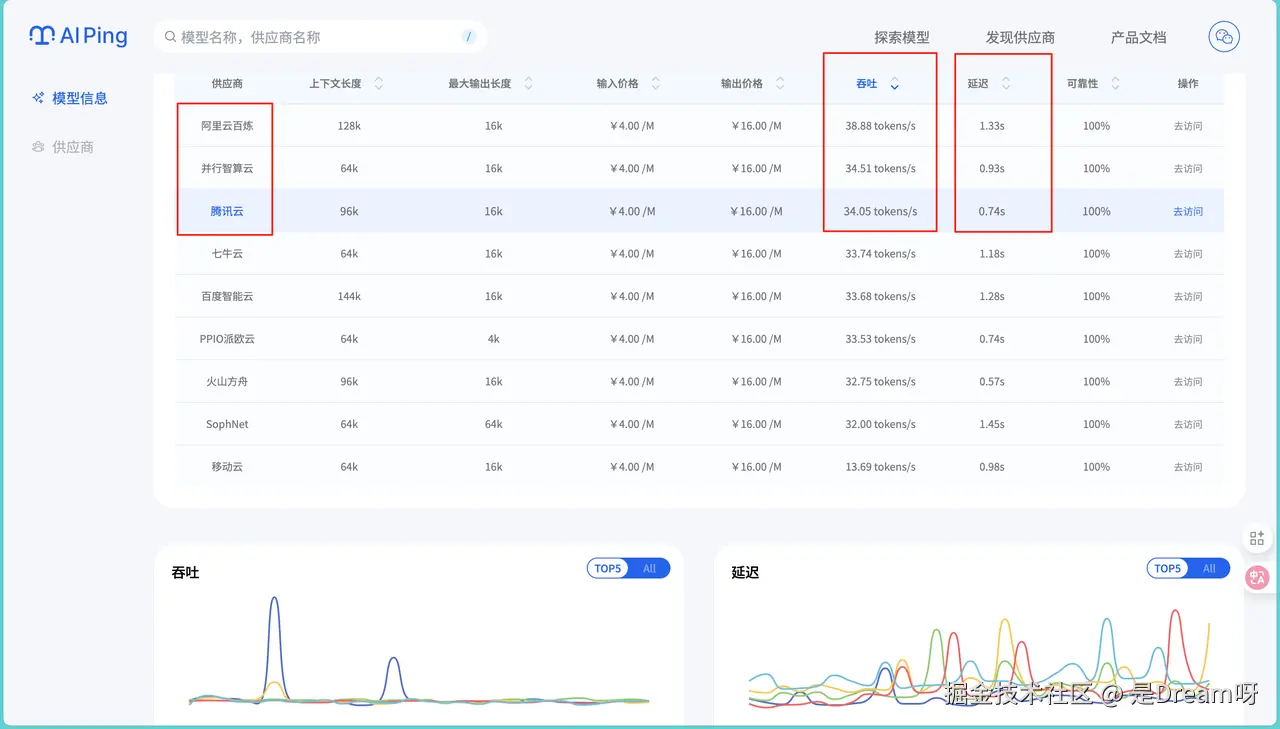The width and height of the screenshot is (1280, 729).
Task: Click 去访问 for PPIO派欧云
Action: point(1188,339)
